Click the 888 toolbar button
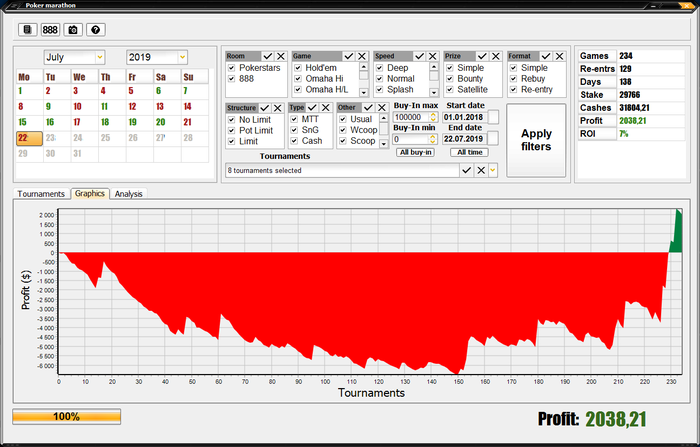Screen dimensions: 700x447 50,29
